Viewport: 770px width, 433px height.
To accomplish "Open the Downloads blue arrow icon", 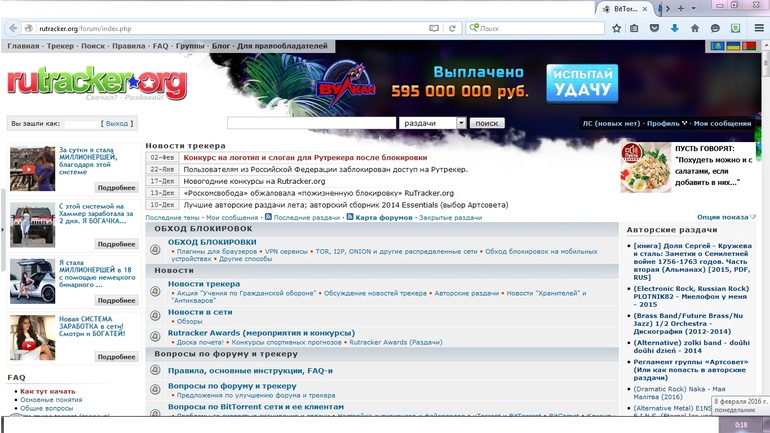I will click(x=675, y=28).
